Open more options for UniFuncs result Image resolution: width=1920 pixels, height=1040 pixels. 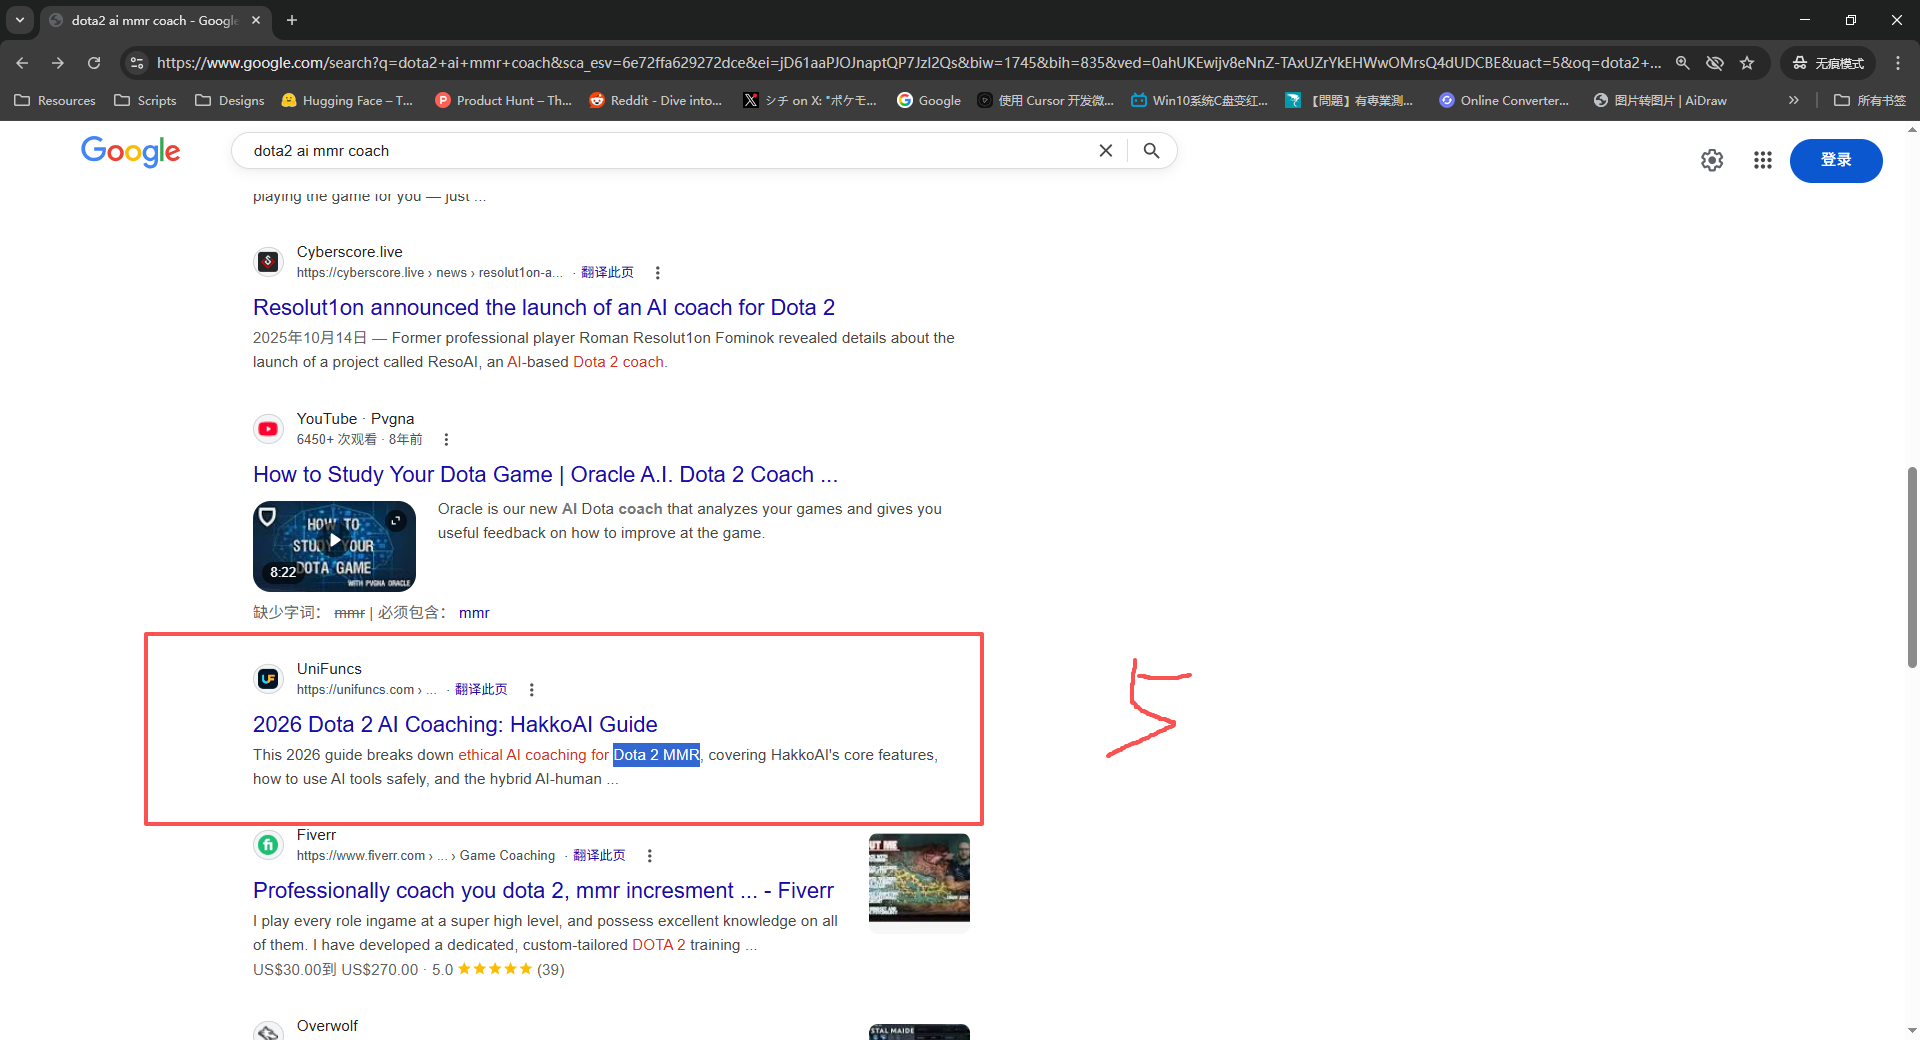tap(531, 690)
